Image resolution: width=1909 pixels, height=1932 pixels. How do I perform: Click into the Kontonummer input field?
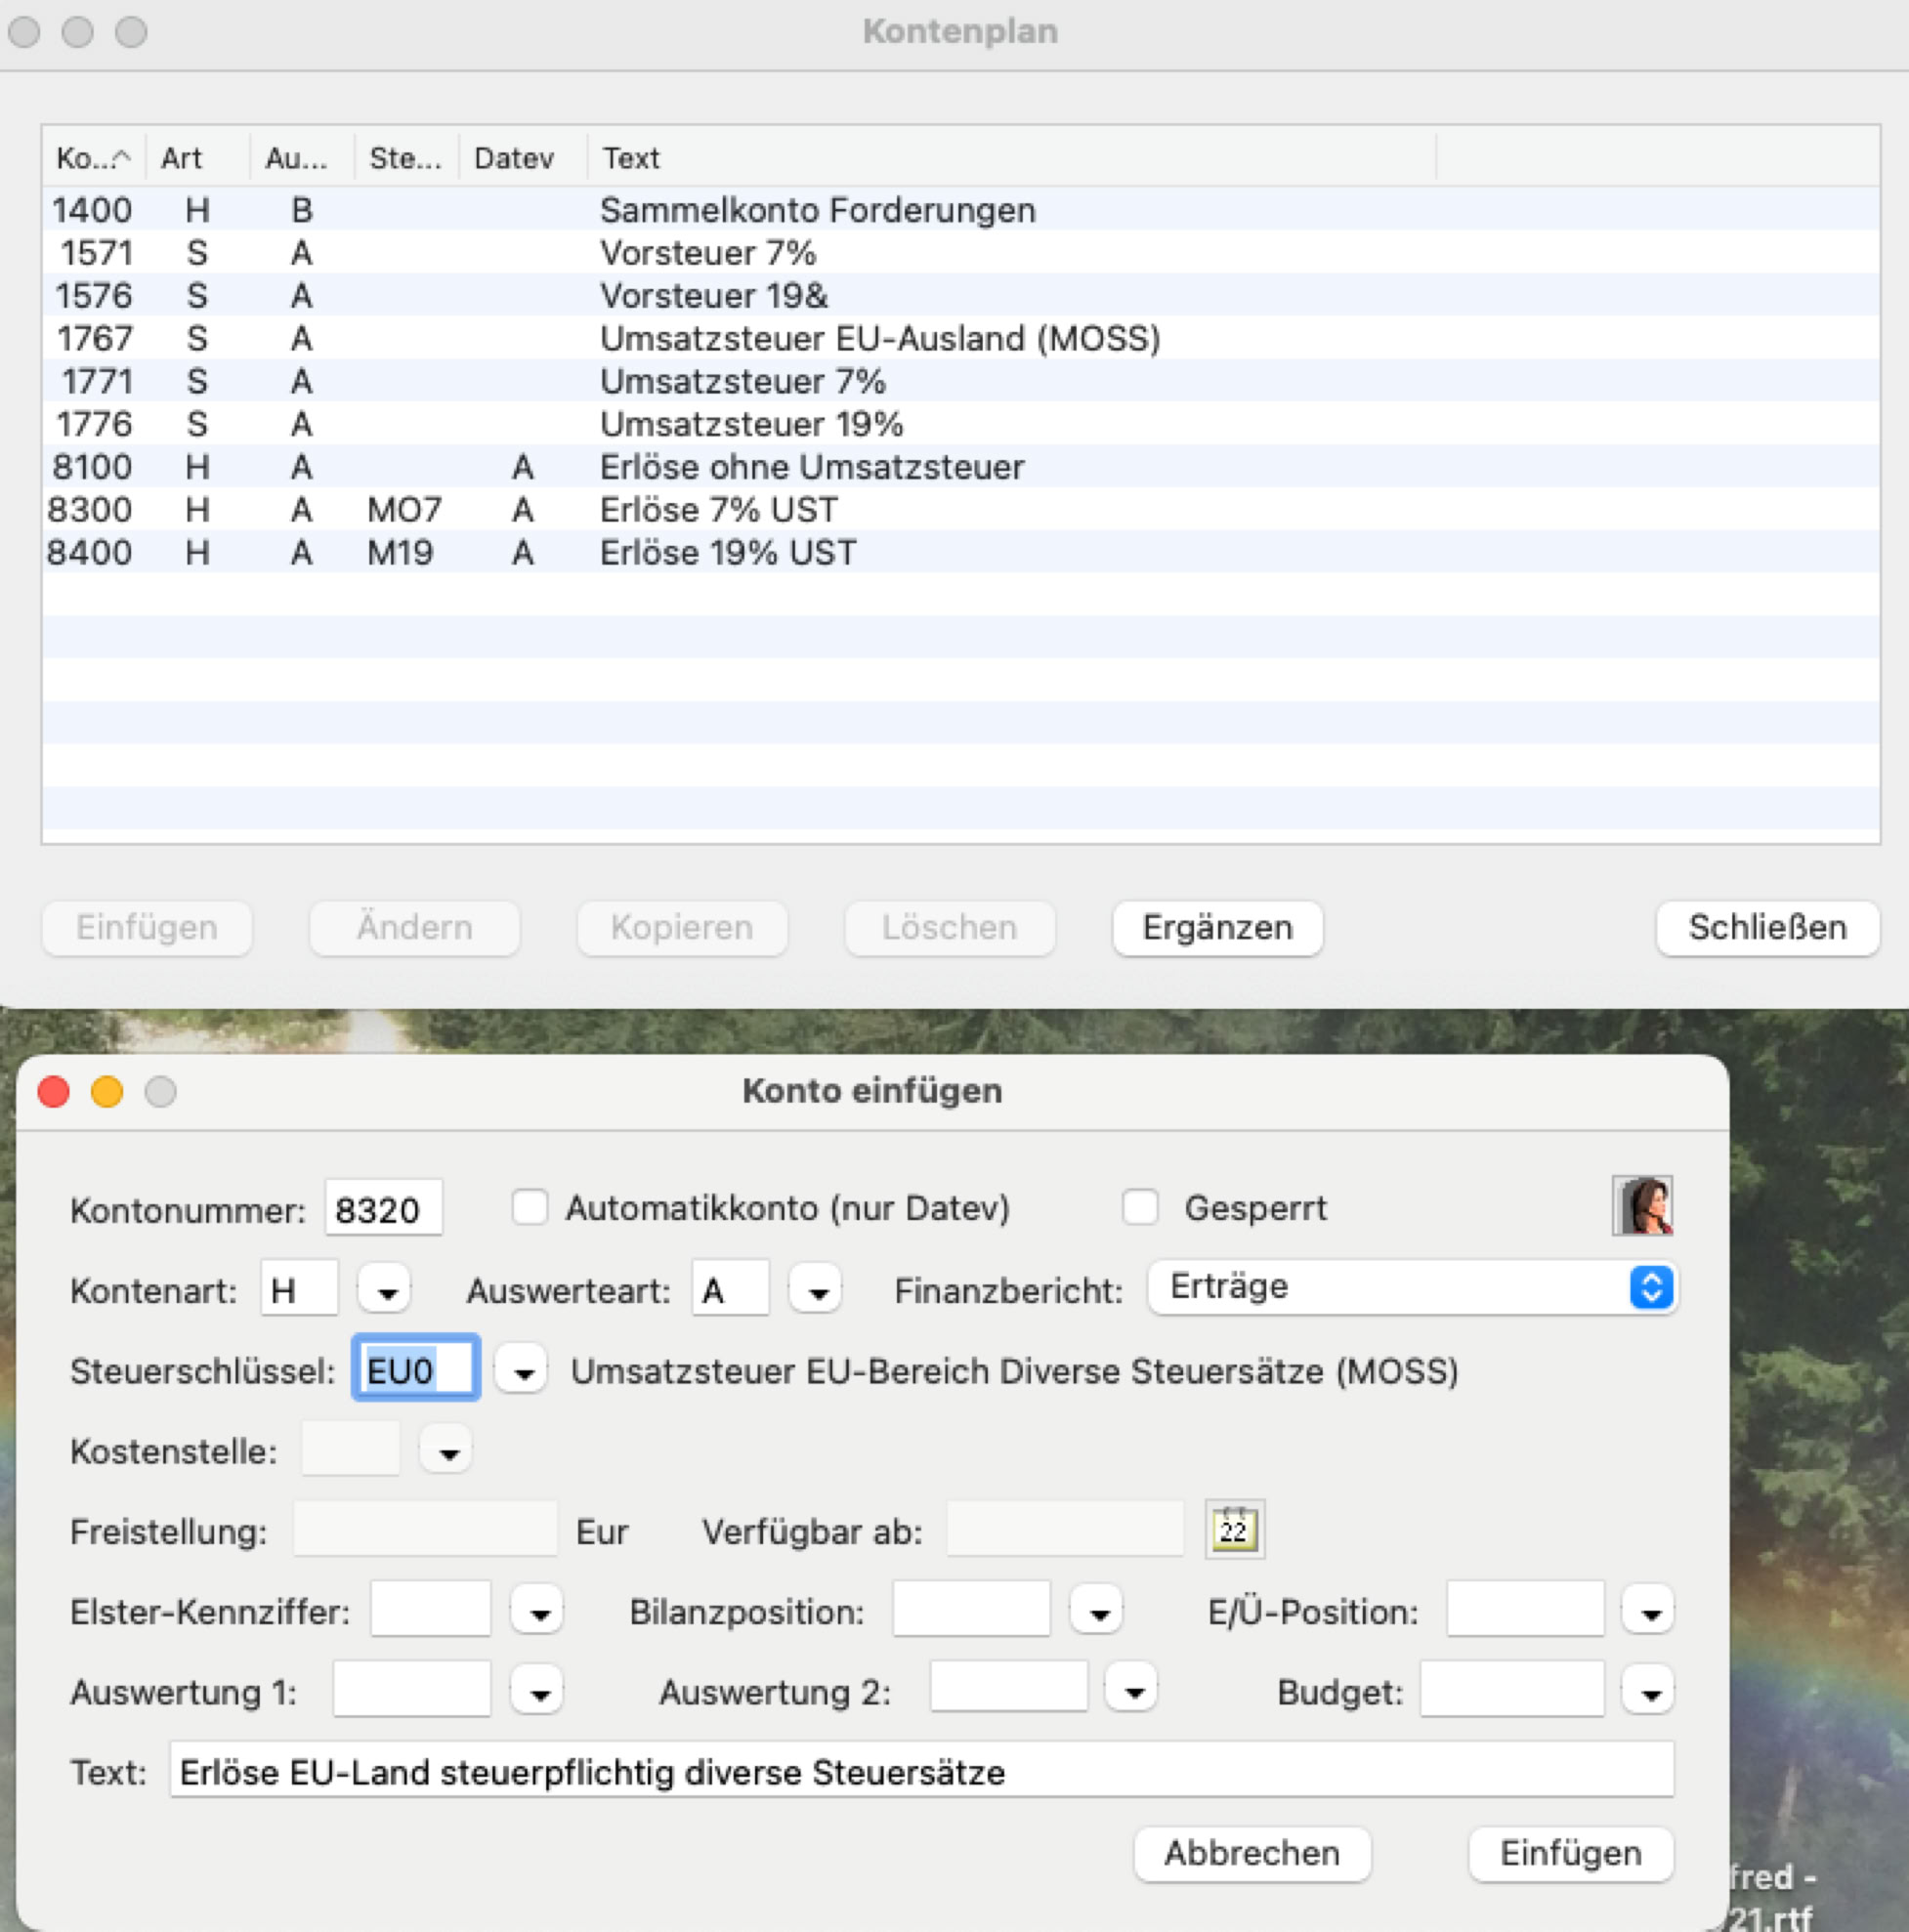pyautogui.click(x=383, y=1209)
